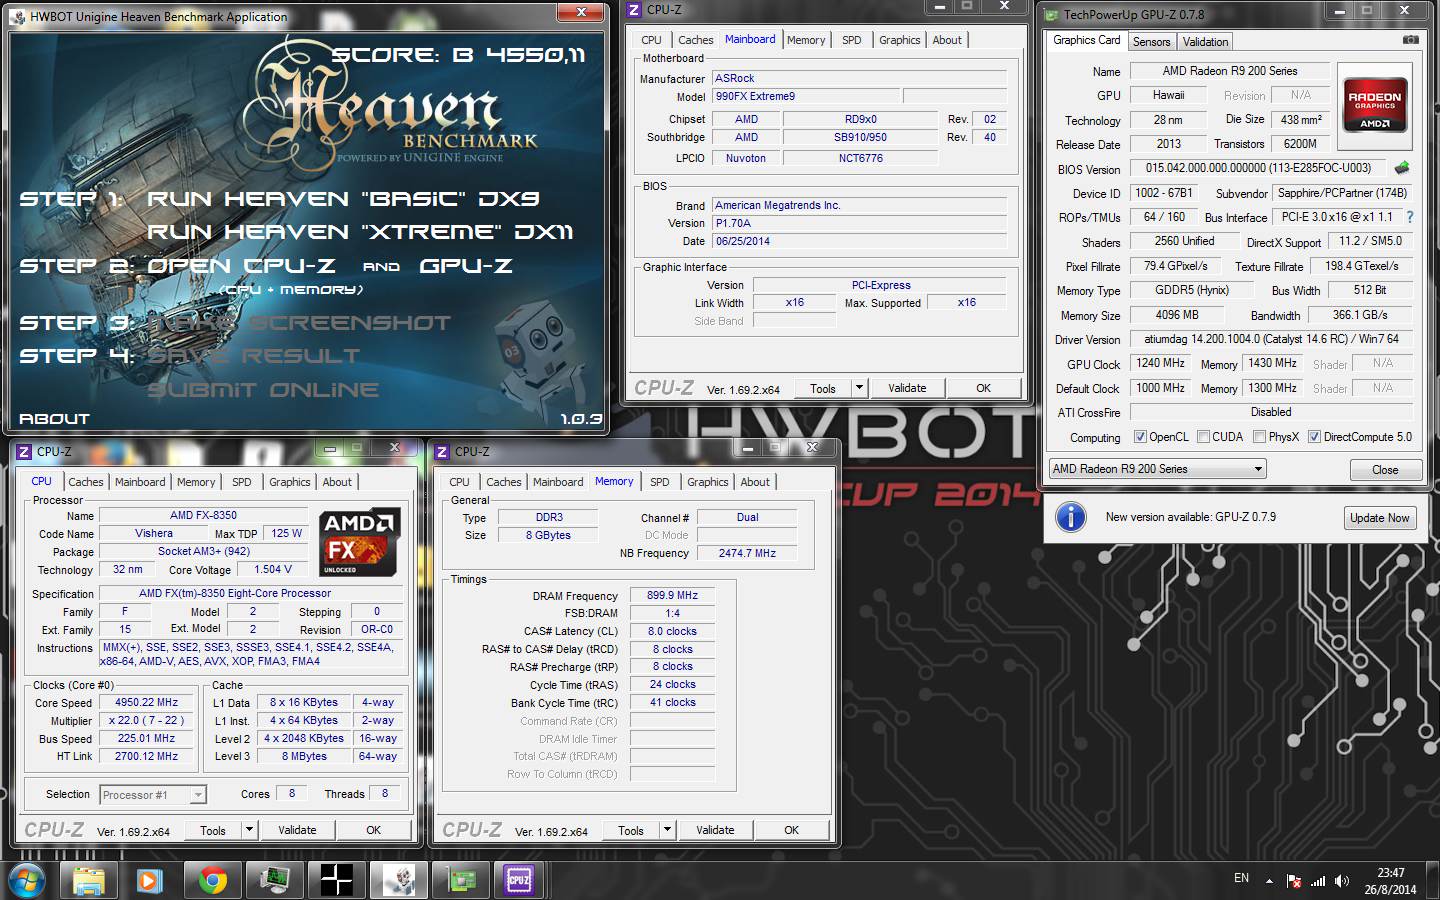Click the Radeon Graphics logo in GPU-Z
This screenshot has width=1440, height=900.
[1375, 105]
